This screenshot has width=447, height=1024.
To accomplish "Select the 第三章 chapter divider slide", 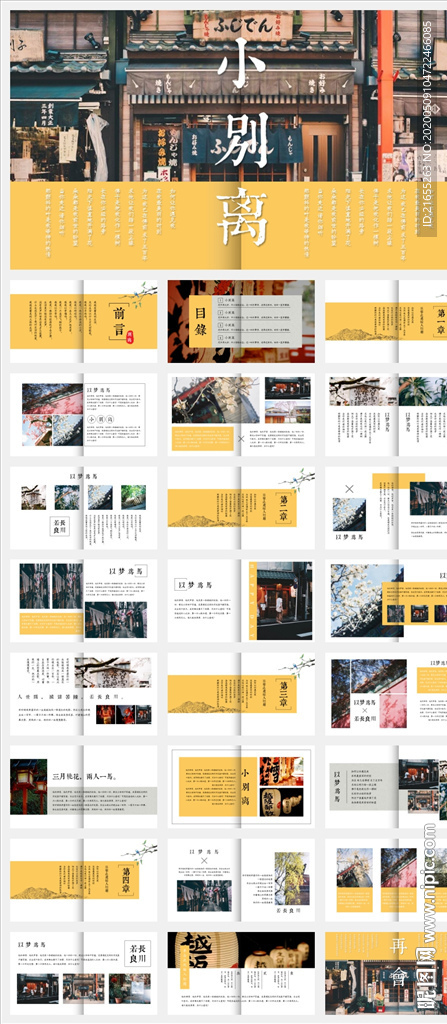I will point(241,694).
